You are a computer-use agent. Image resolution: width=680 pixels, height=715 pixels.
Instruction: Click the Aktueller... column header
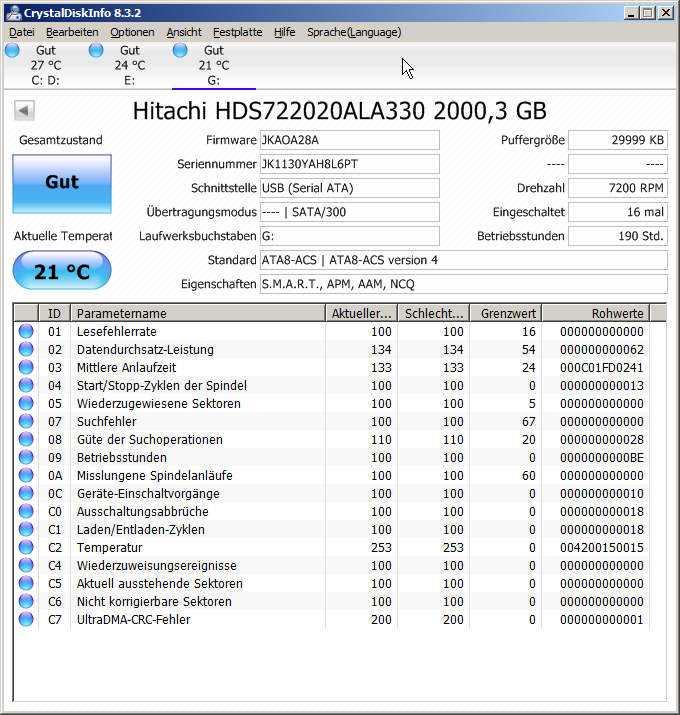[362, 313]
